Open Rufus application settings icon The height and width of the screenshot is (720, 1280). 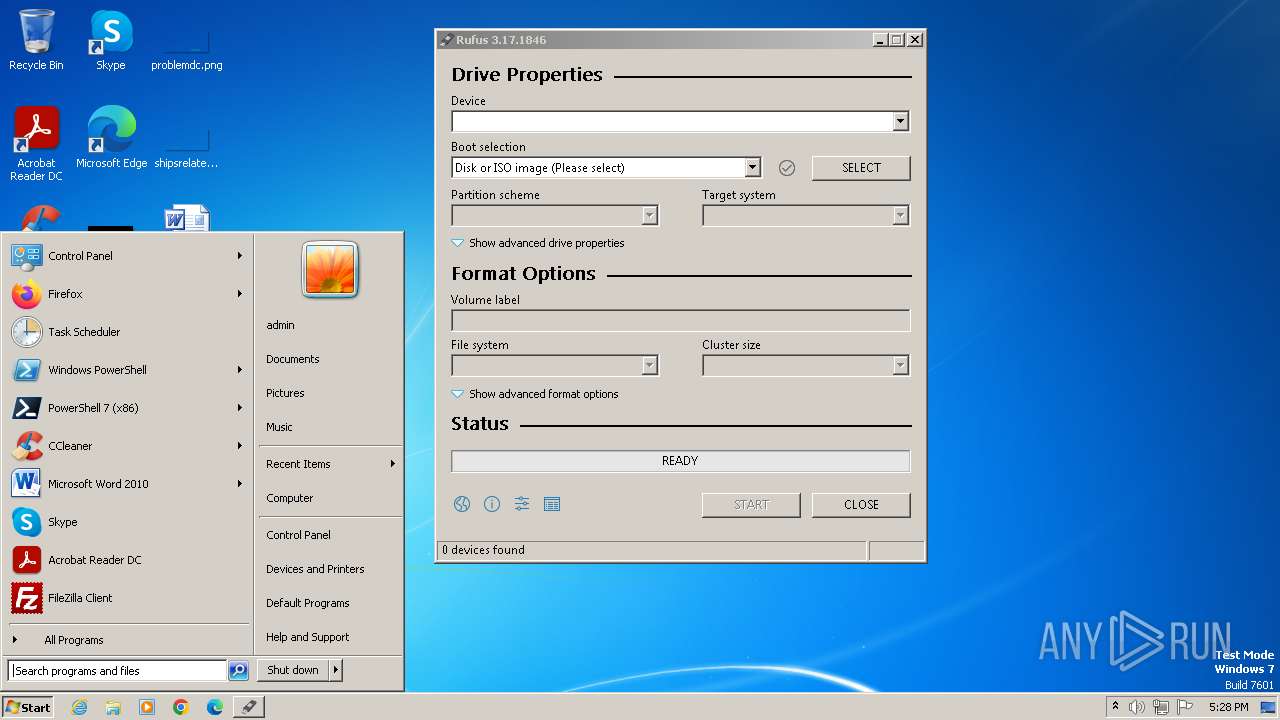tap(522, 504)
